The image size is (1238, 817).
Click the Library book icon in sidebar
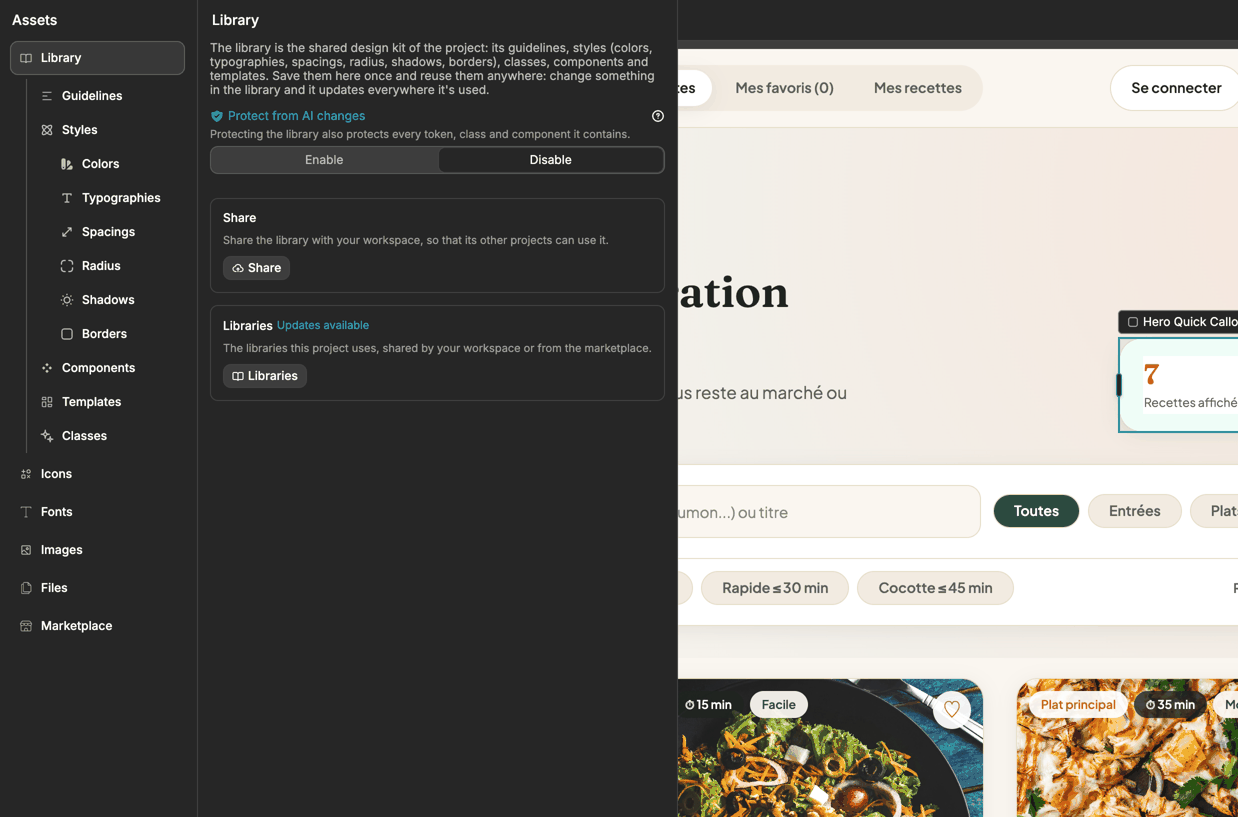tap(26, 58)
